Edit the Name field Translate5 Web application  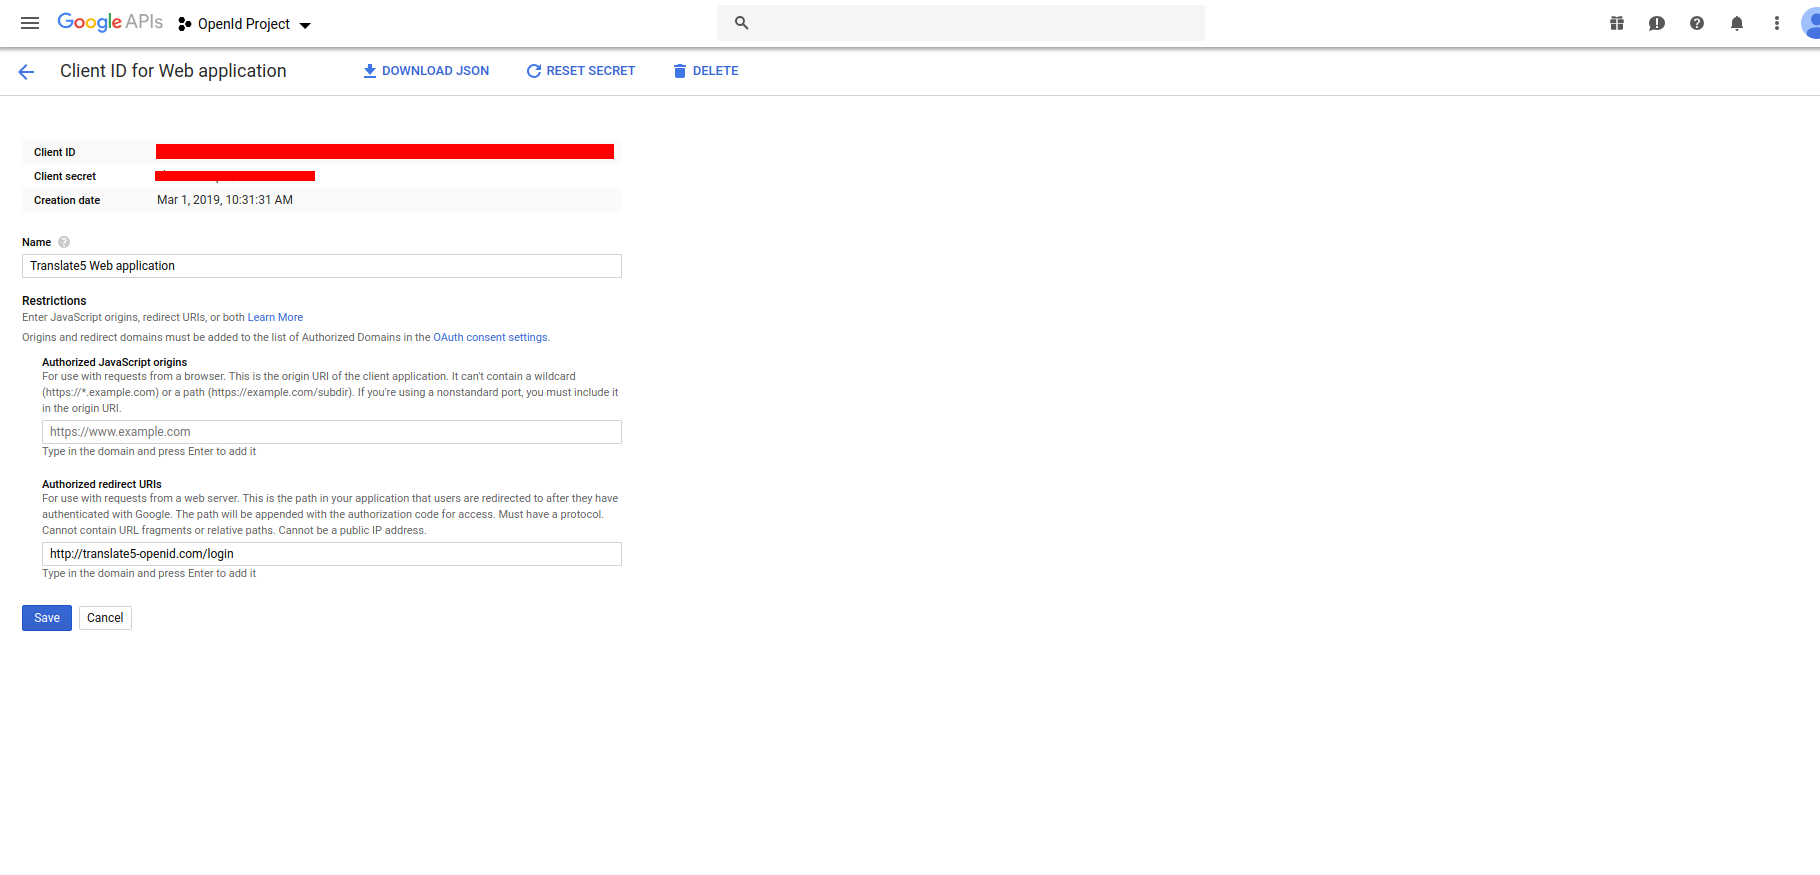click(x=322, y=266)
